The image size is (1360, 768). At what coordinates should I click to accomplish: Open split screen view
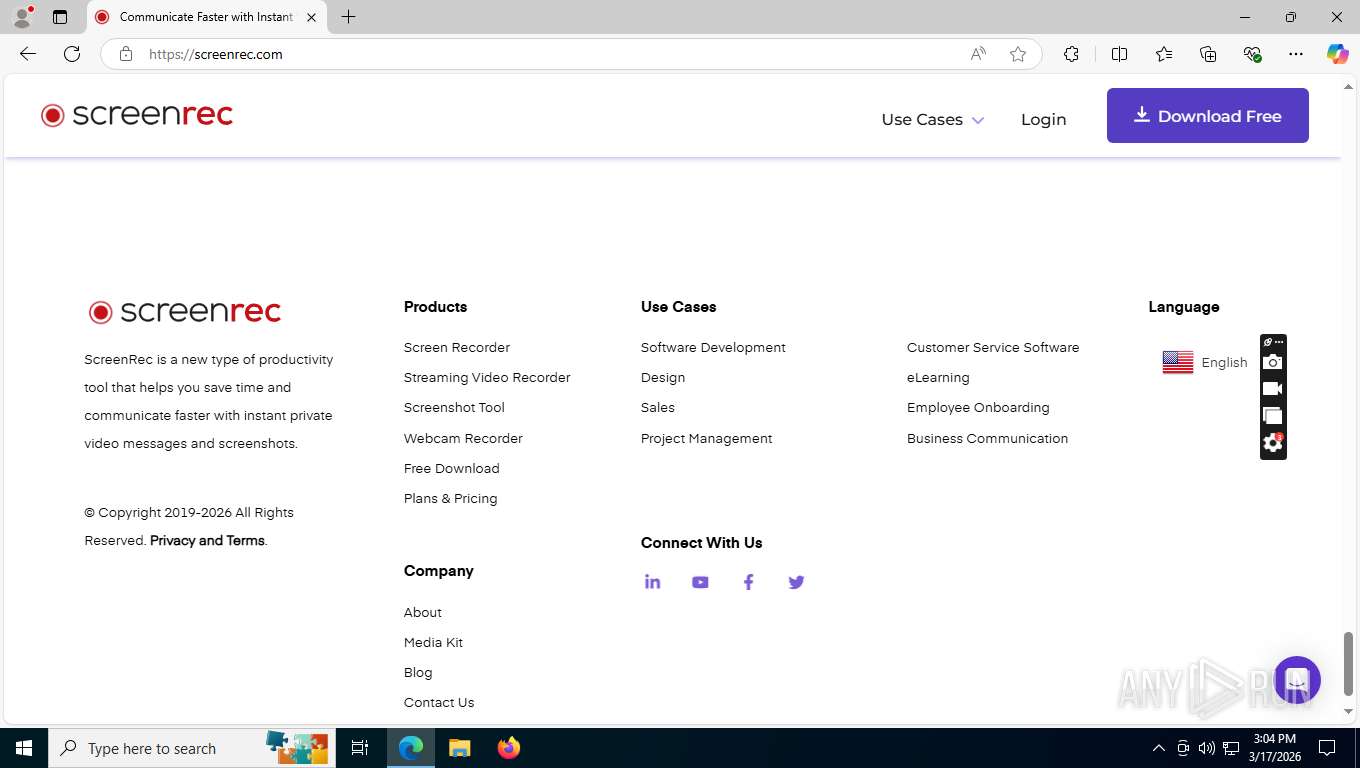pyautogui.click(x=1120, y=54)
